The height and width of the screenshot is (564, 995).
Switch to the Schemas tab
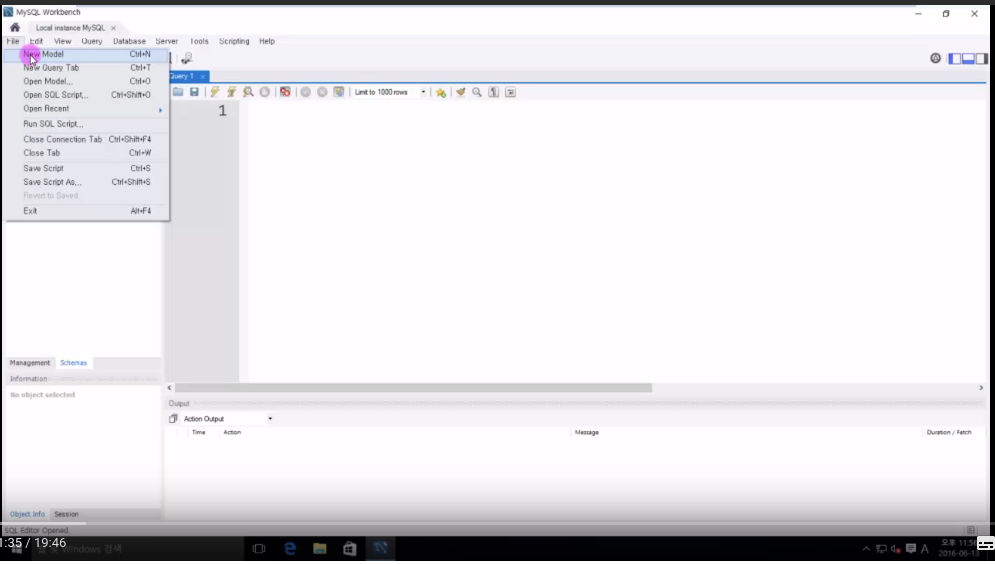tap(74, 363)
